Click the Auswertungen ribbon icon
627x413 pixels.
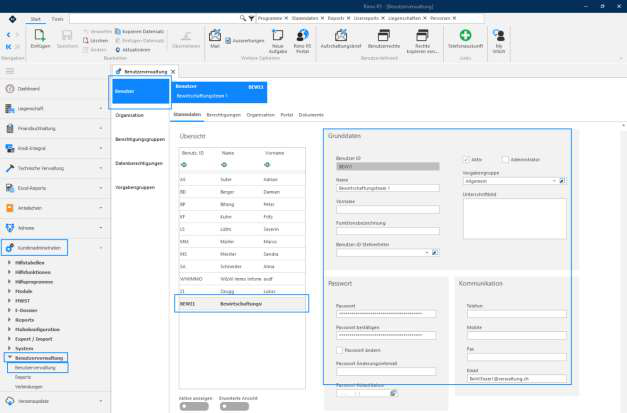(x=228, y=40)
